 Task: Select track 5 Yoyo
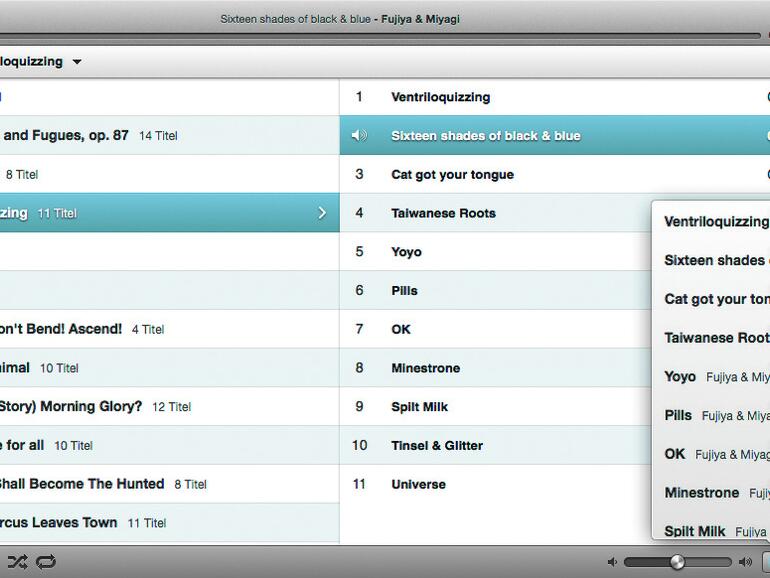[x=495, y=251]
